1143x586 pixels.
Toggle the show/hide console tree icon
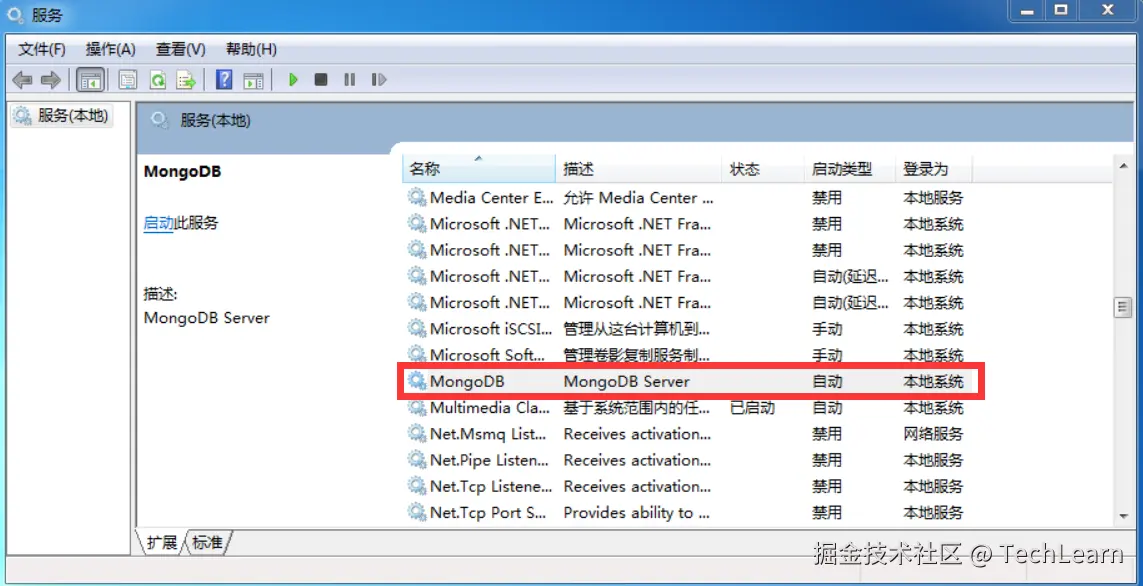pos(90,79)
